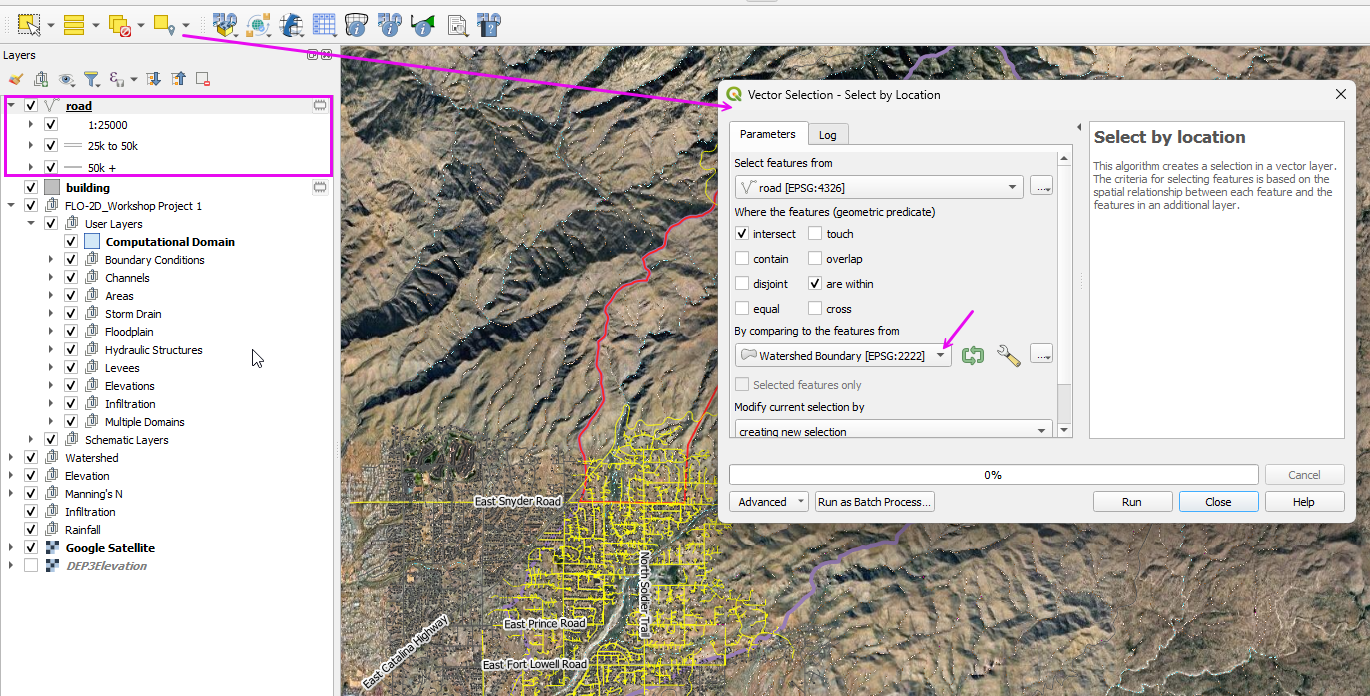Click the Select by Location toolbar icon
Image resolution: width=1370 pixels, height=696 pixels.
(x=164, y=25)
